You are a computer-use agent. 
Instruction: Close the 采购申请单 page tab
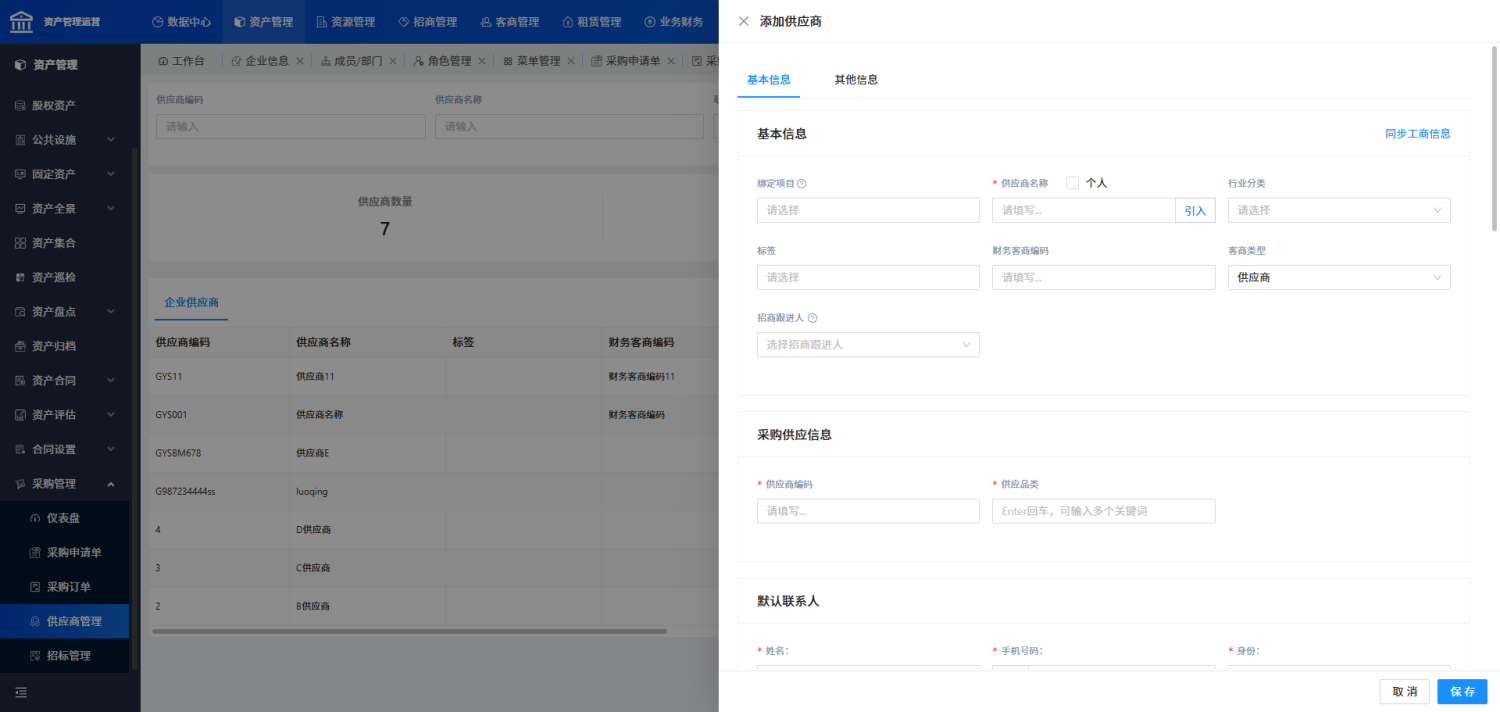tap(671, 61)
